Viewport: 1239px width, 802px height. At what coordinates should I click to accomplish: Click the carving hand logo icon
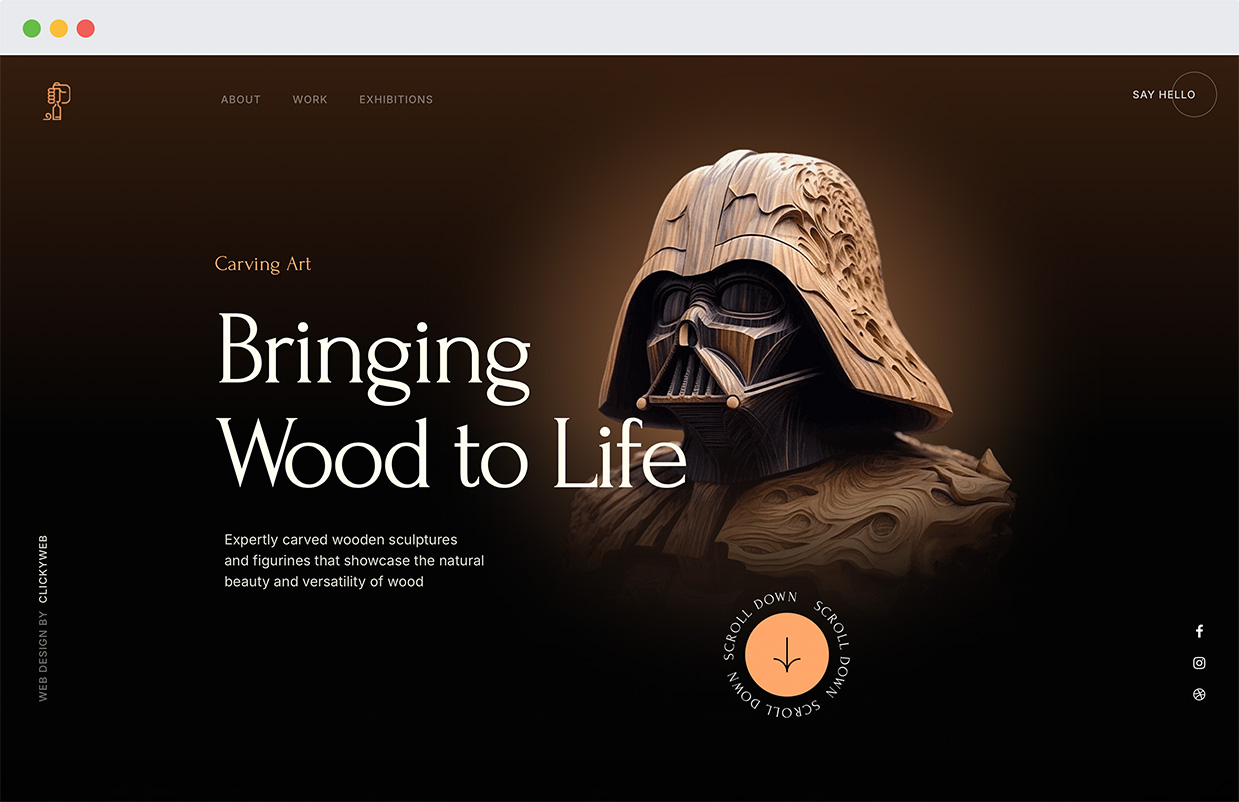tap(58, 101)
